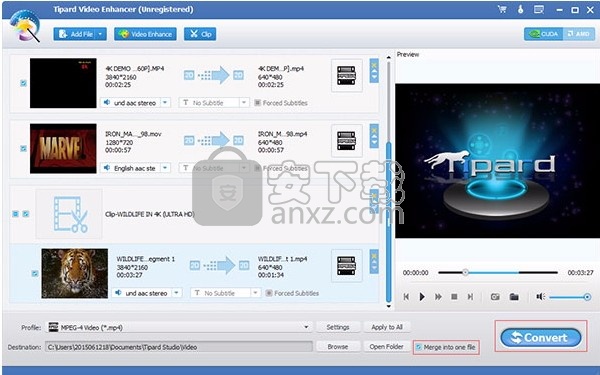This screenshot has height=375, width=600.
Task: Click the Clip-WILDLIFE IN 4K group title
Action: 150,214
